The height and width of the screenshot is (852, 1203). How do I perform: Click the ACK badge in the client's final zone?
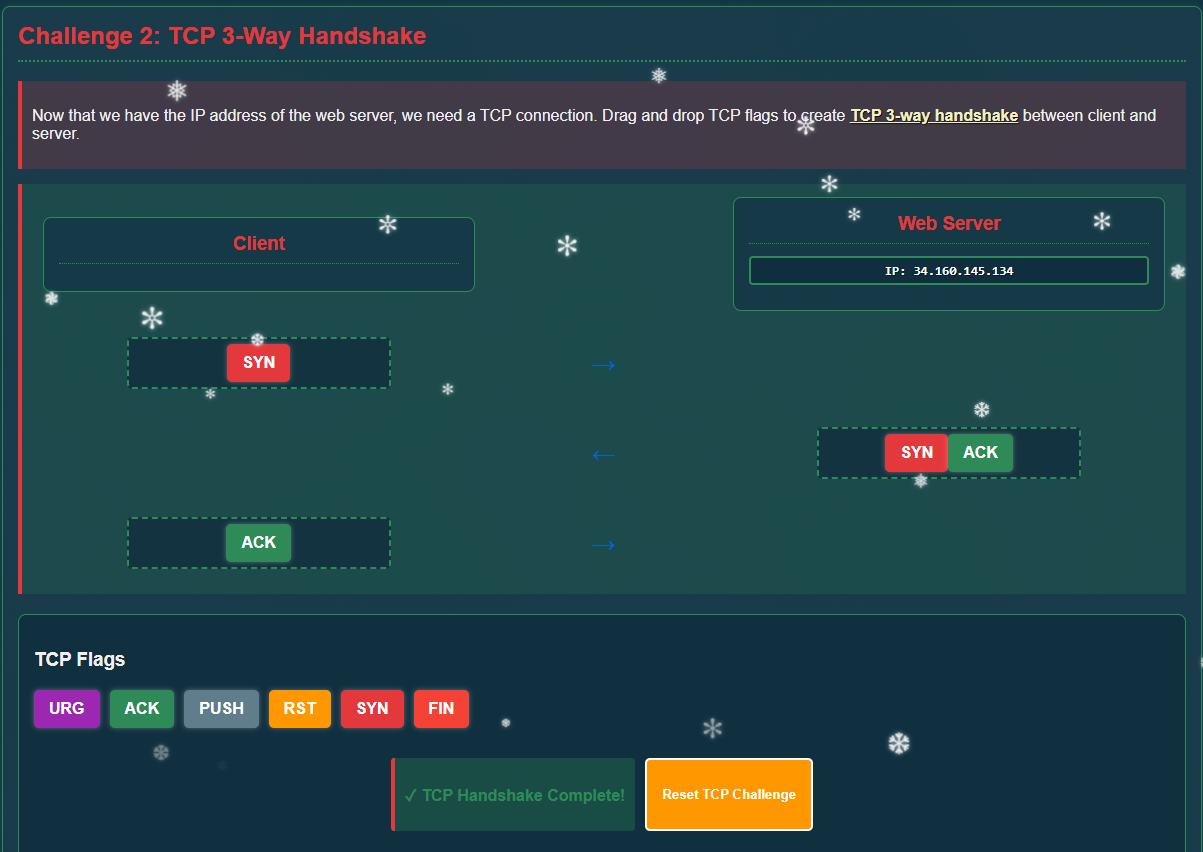coord(258,542)
